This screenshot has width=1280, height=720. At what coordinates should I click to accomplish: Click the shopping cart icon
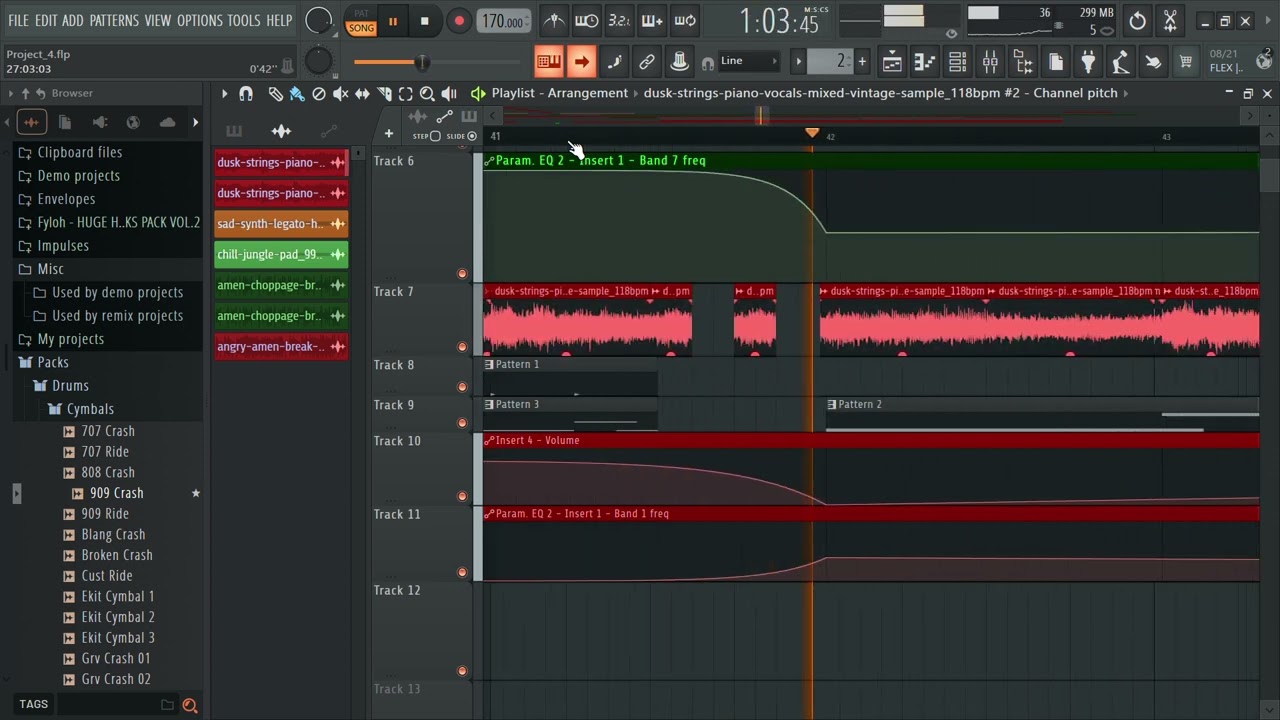click(1186, 62)
